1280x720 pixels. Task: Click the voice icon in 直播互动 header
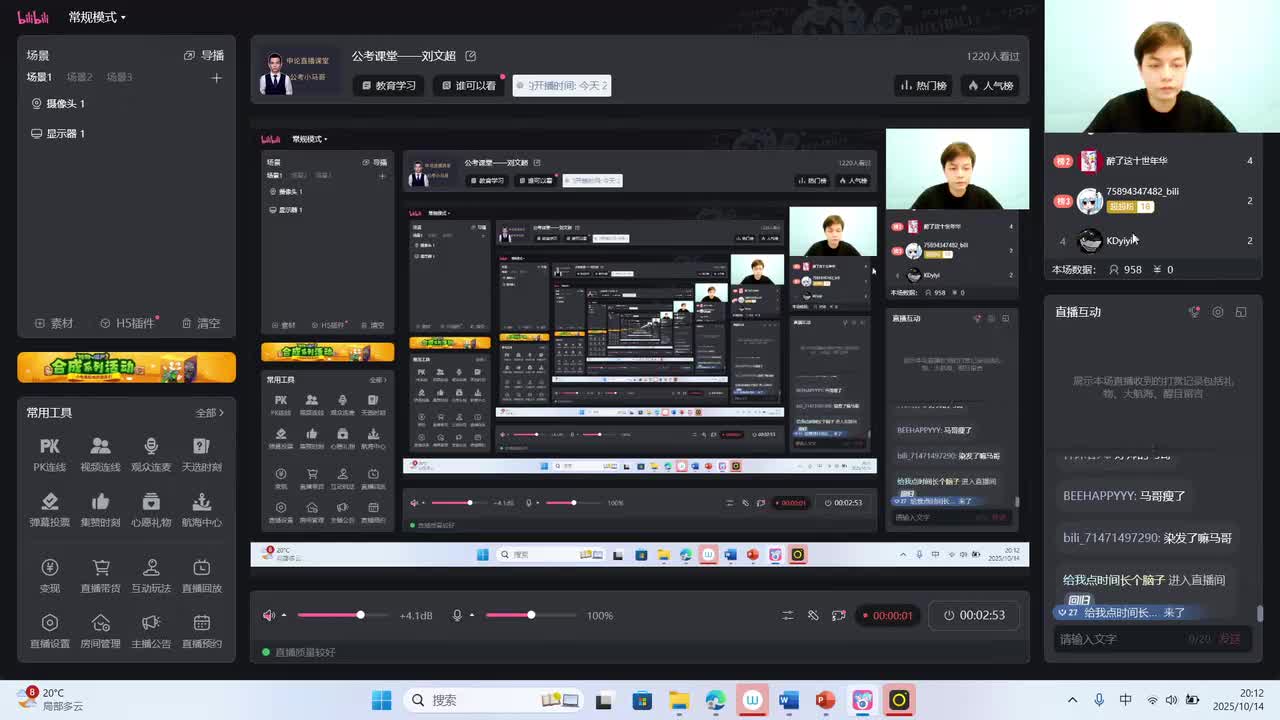(x=1194, y=312)
